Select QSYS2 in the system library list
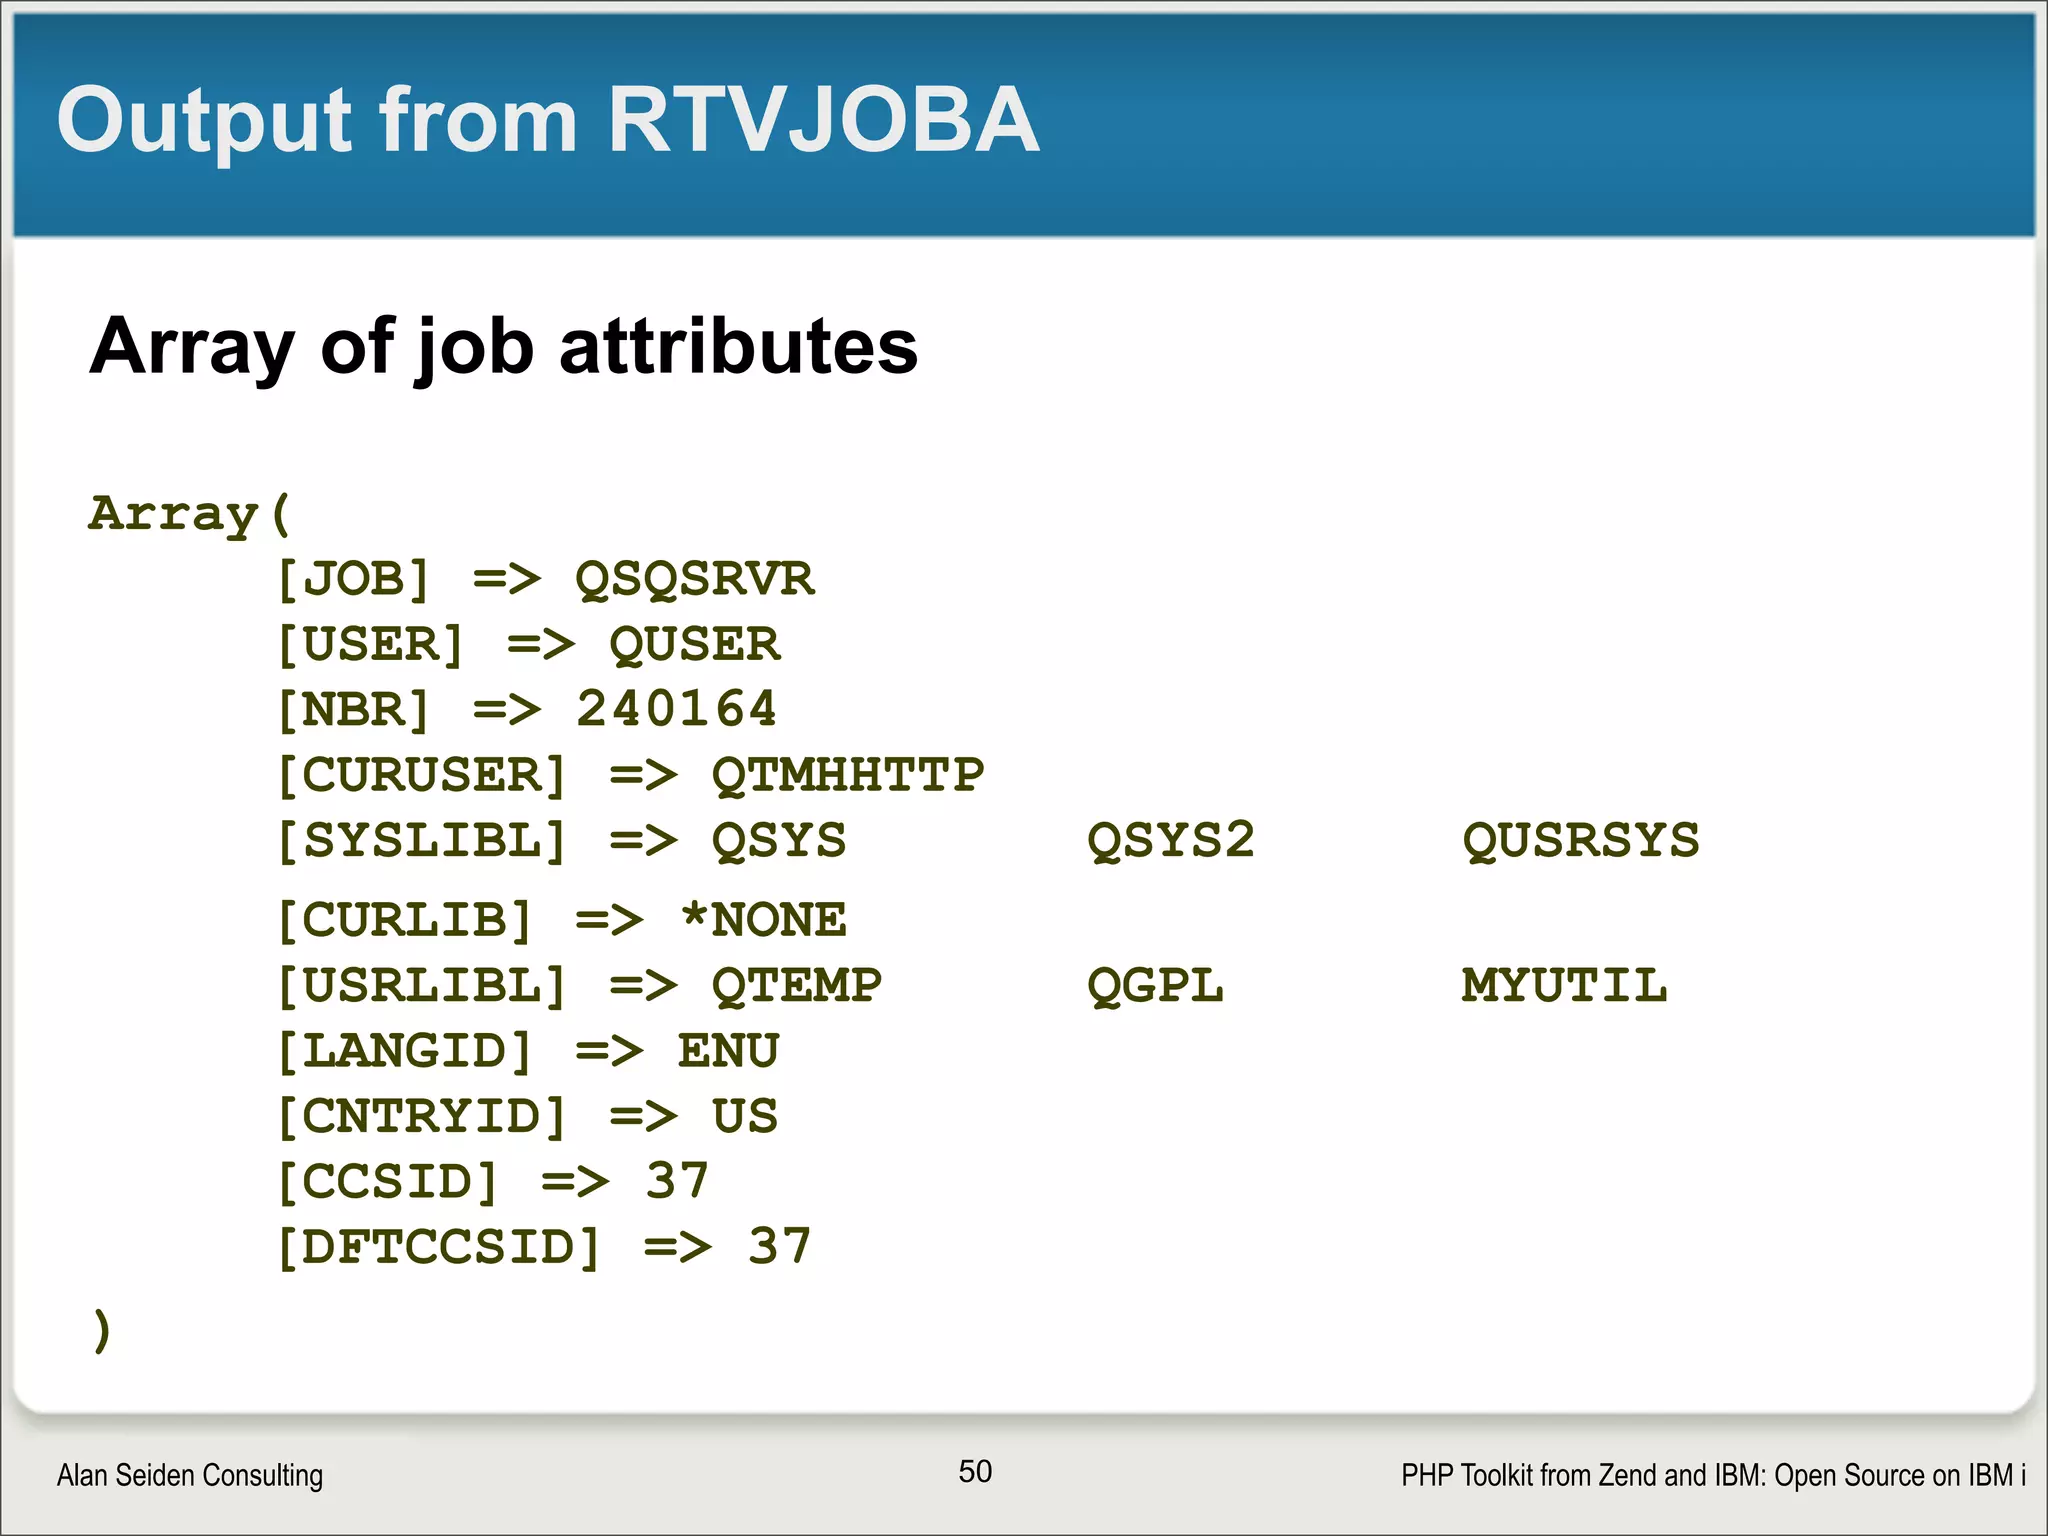Image resolution: width=2048 pixels, height=1536 pixels. (1171, 840)
